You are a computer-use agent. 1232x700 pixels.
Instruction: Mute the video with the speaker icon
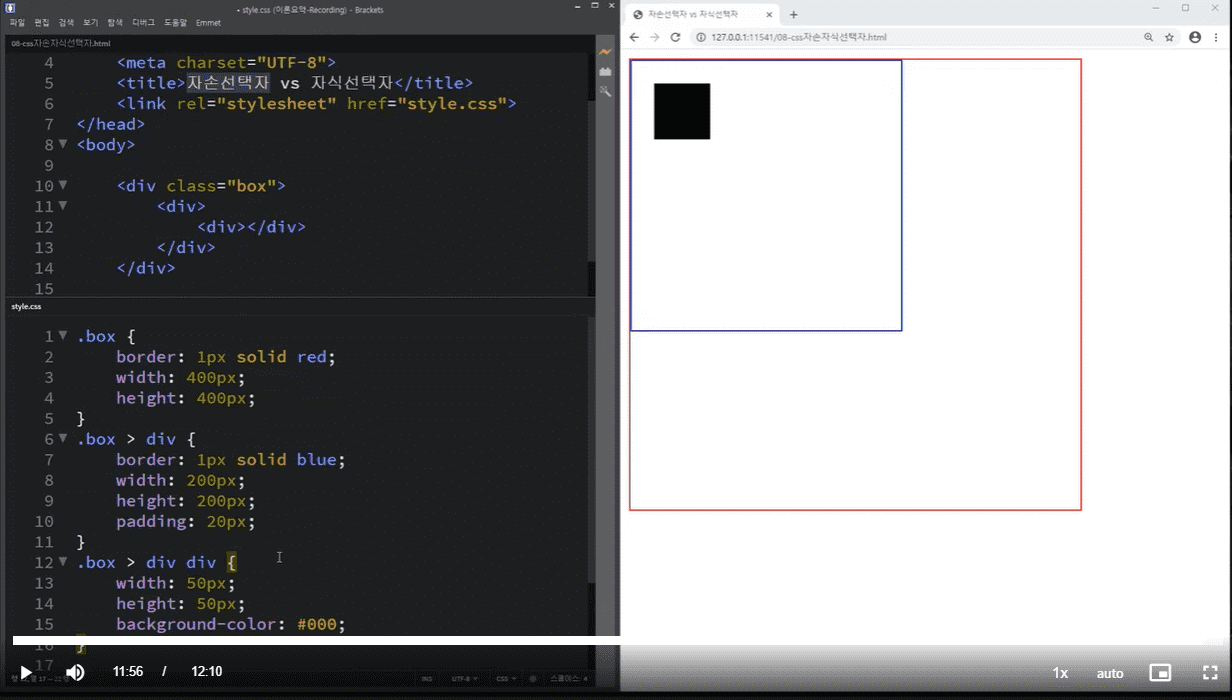[x=75, y=672]
